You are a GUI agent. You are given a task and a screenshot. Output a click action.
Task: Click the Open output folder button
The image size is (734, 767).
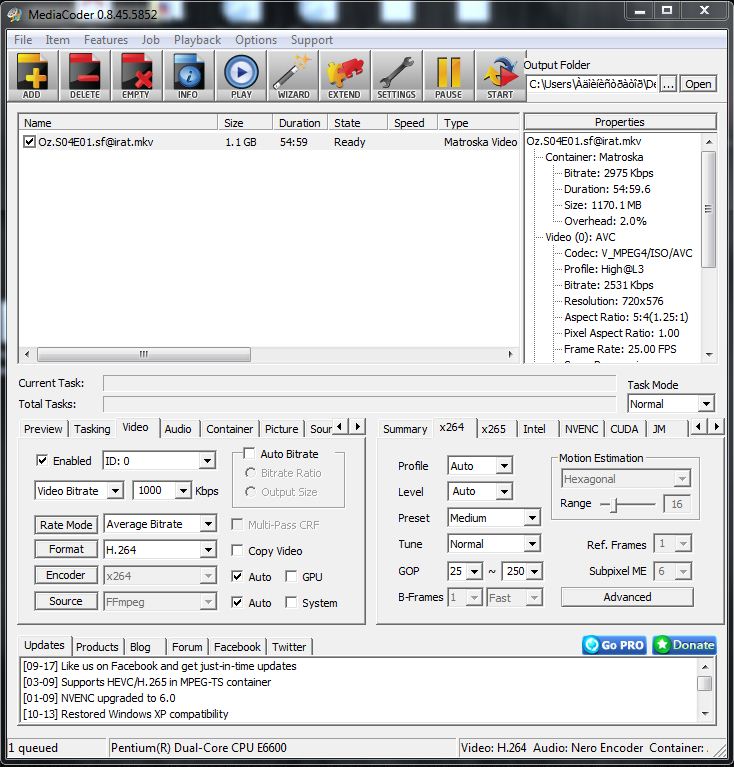tap(698, 84)
